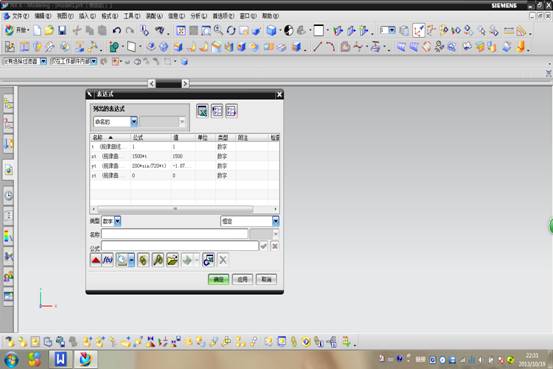Click the save icon in main toolbar
553x369 pixels.
coord(62,31)
